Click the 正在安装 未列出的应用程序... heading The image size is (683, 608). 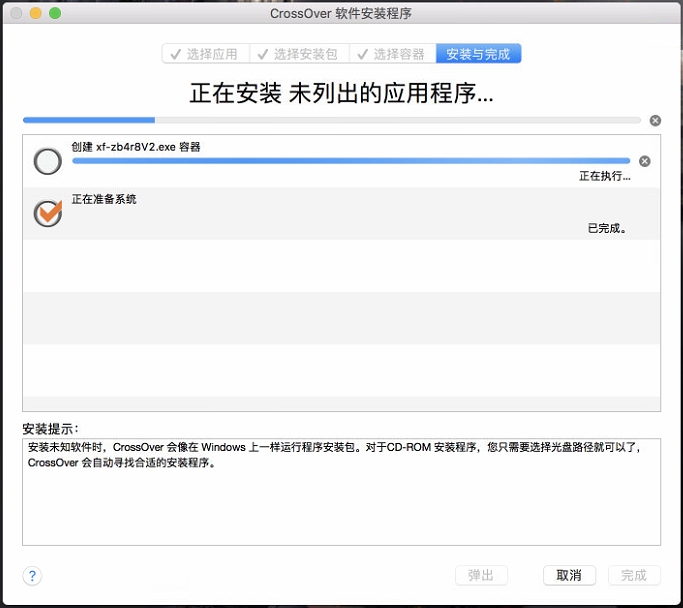342,93
